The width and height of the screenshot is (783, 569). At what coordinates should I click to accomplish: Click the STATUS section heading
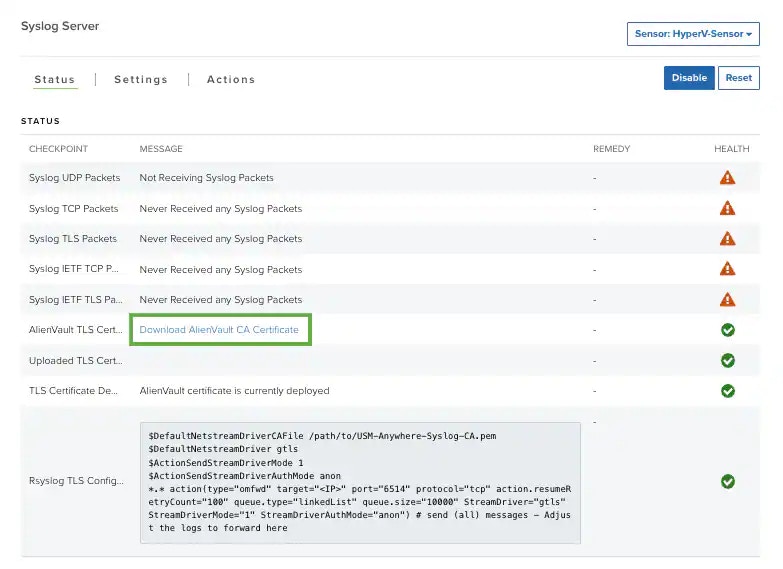(40, 121)
